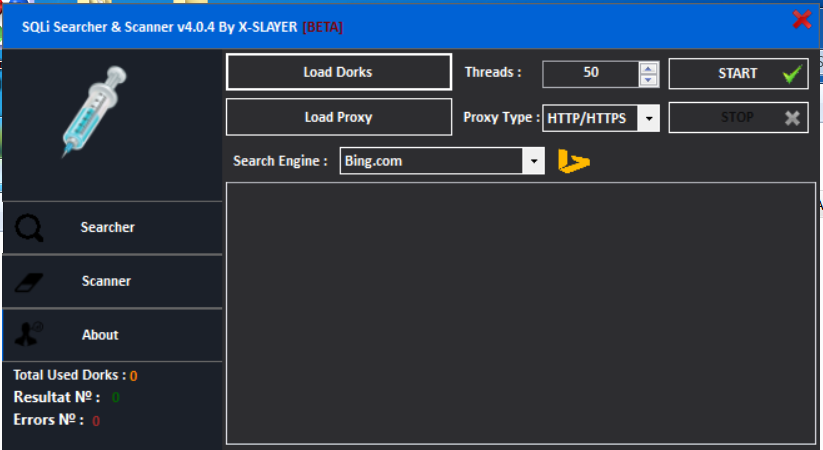Click the magnifying glass icon beside Searcher
This screenshot has height=450, width=823.
tap(30, 228)
